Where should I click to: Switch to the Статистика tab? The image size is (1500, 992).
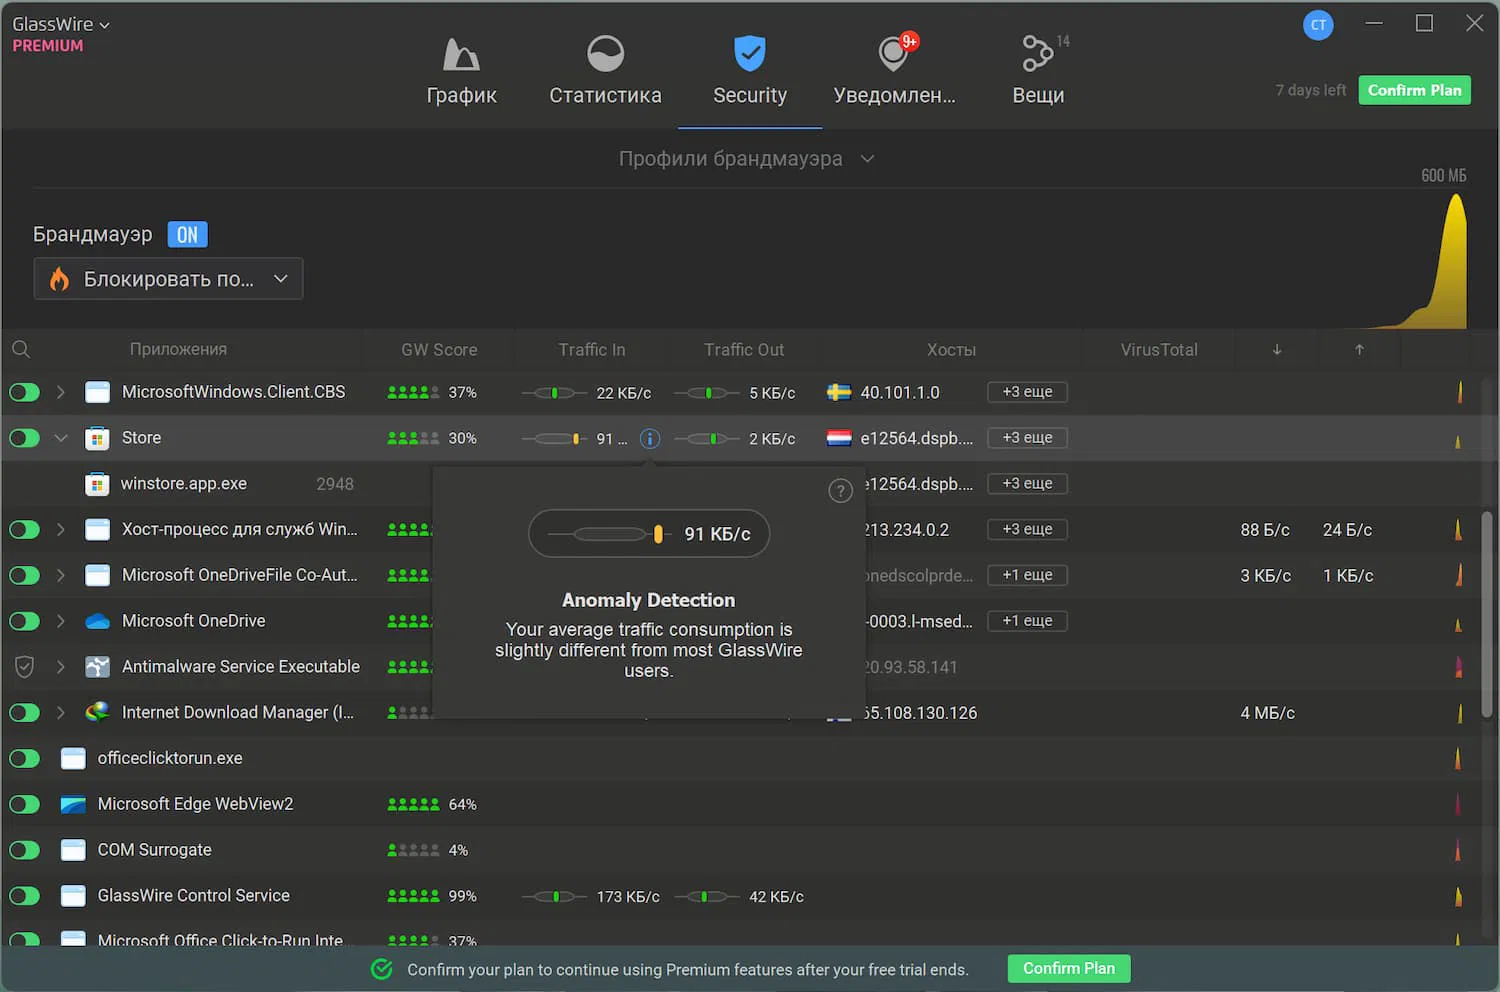(x=605, y=71)
